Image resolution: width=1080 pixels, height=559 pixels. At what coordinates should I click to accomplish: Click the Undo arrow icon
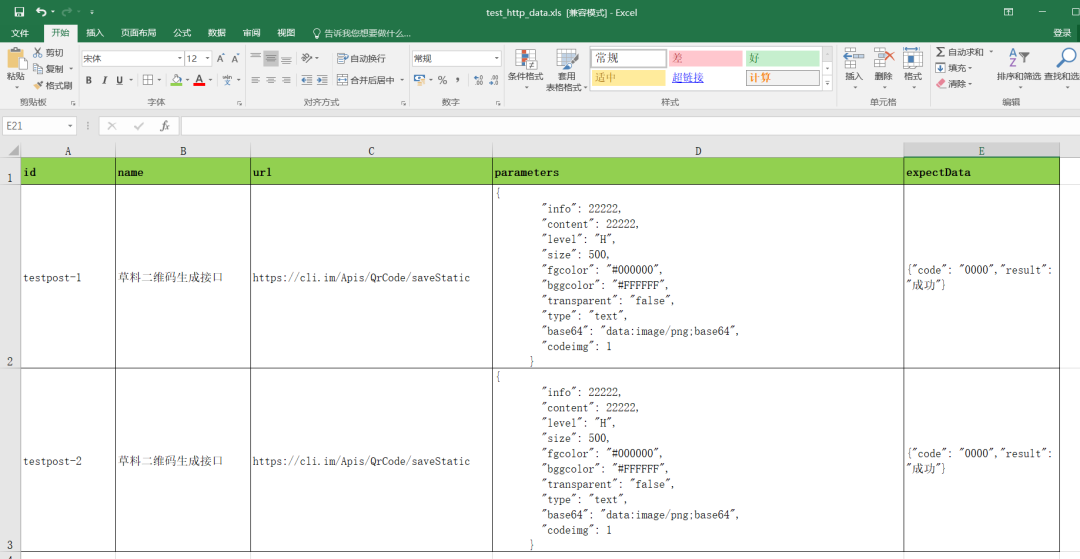point(41,12)
